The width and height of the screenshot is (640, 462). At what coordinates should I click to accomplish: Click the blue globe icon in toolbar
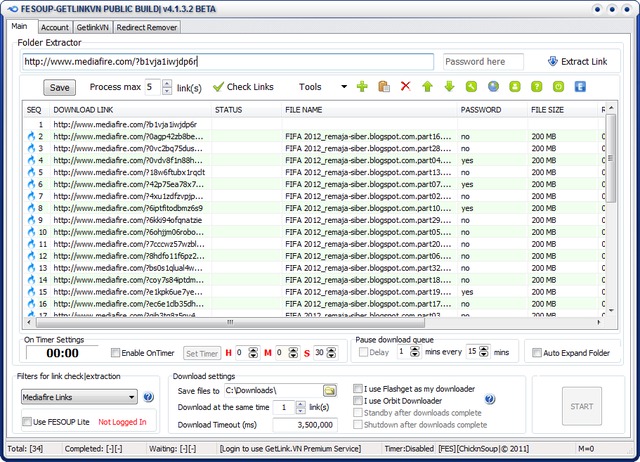pos(493,87)
